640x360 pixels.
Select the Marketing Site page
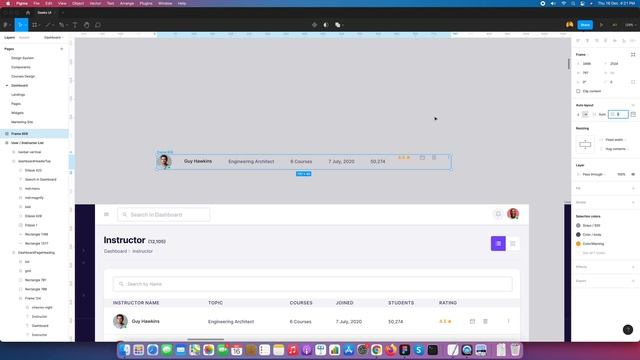(22, 122)
